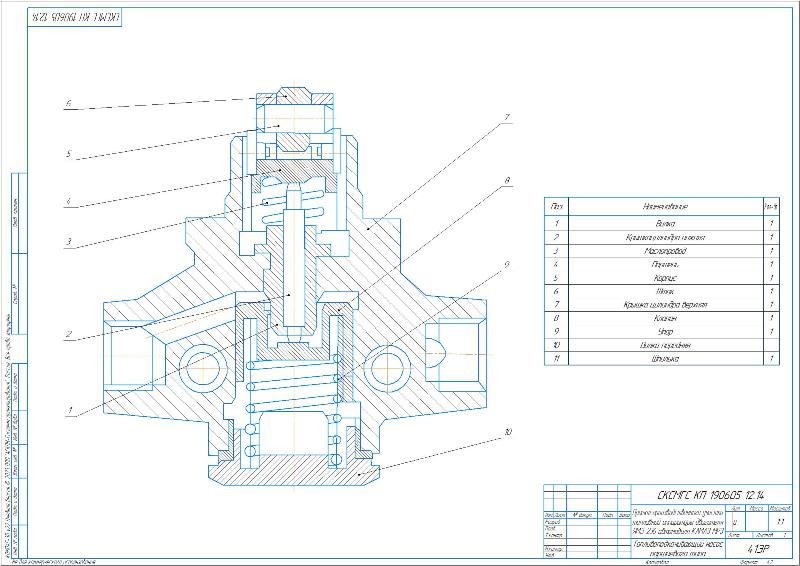Select callout number 10 on the drawing

click(x=507, y=432)
